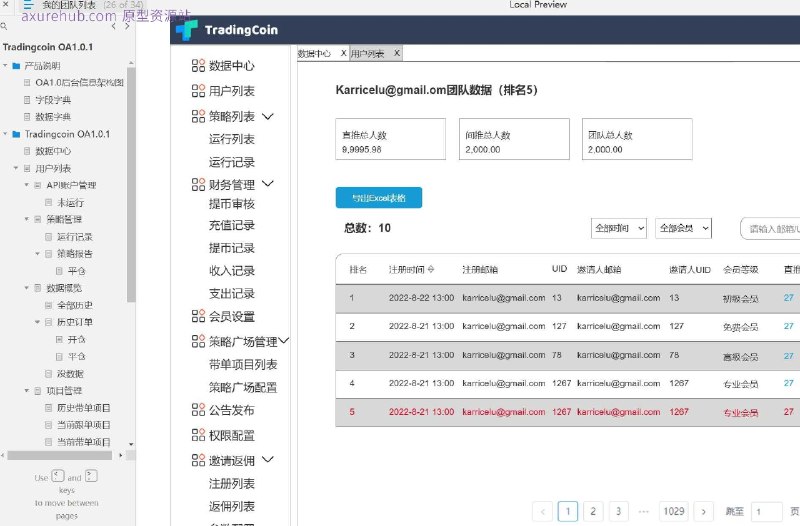Click the 用户列表 grid icon in menu
The image size is (800, 526).
pyautogui.click(x=198, y=91)
